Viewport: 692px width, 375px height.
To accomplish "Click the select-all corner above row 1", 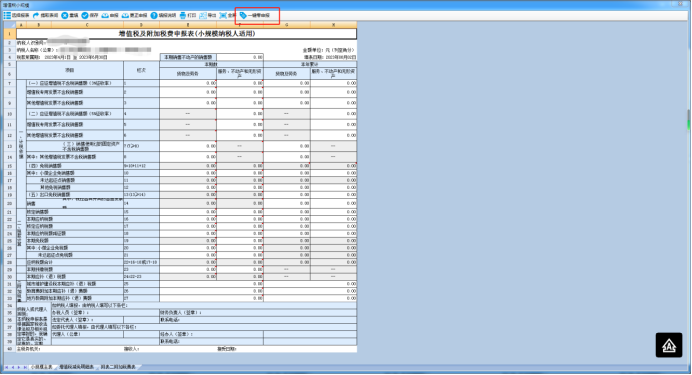I will click(x=9, y=25).
